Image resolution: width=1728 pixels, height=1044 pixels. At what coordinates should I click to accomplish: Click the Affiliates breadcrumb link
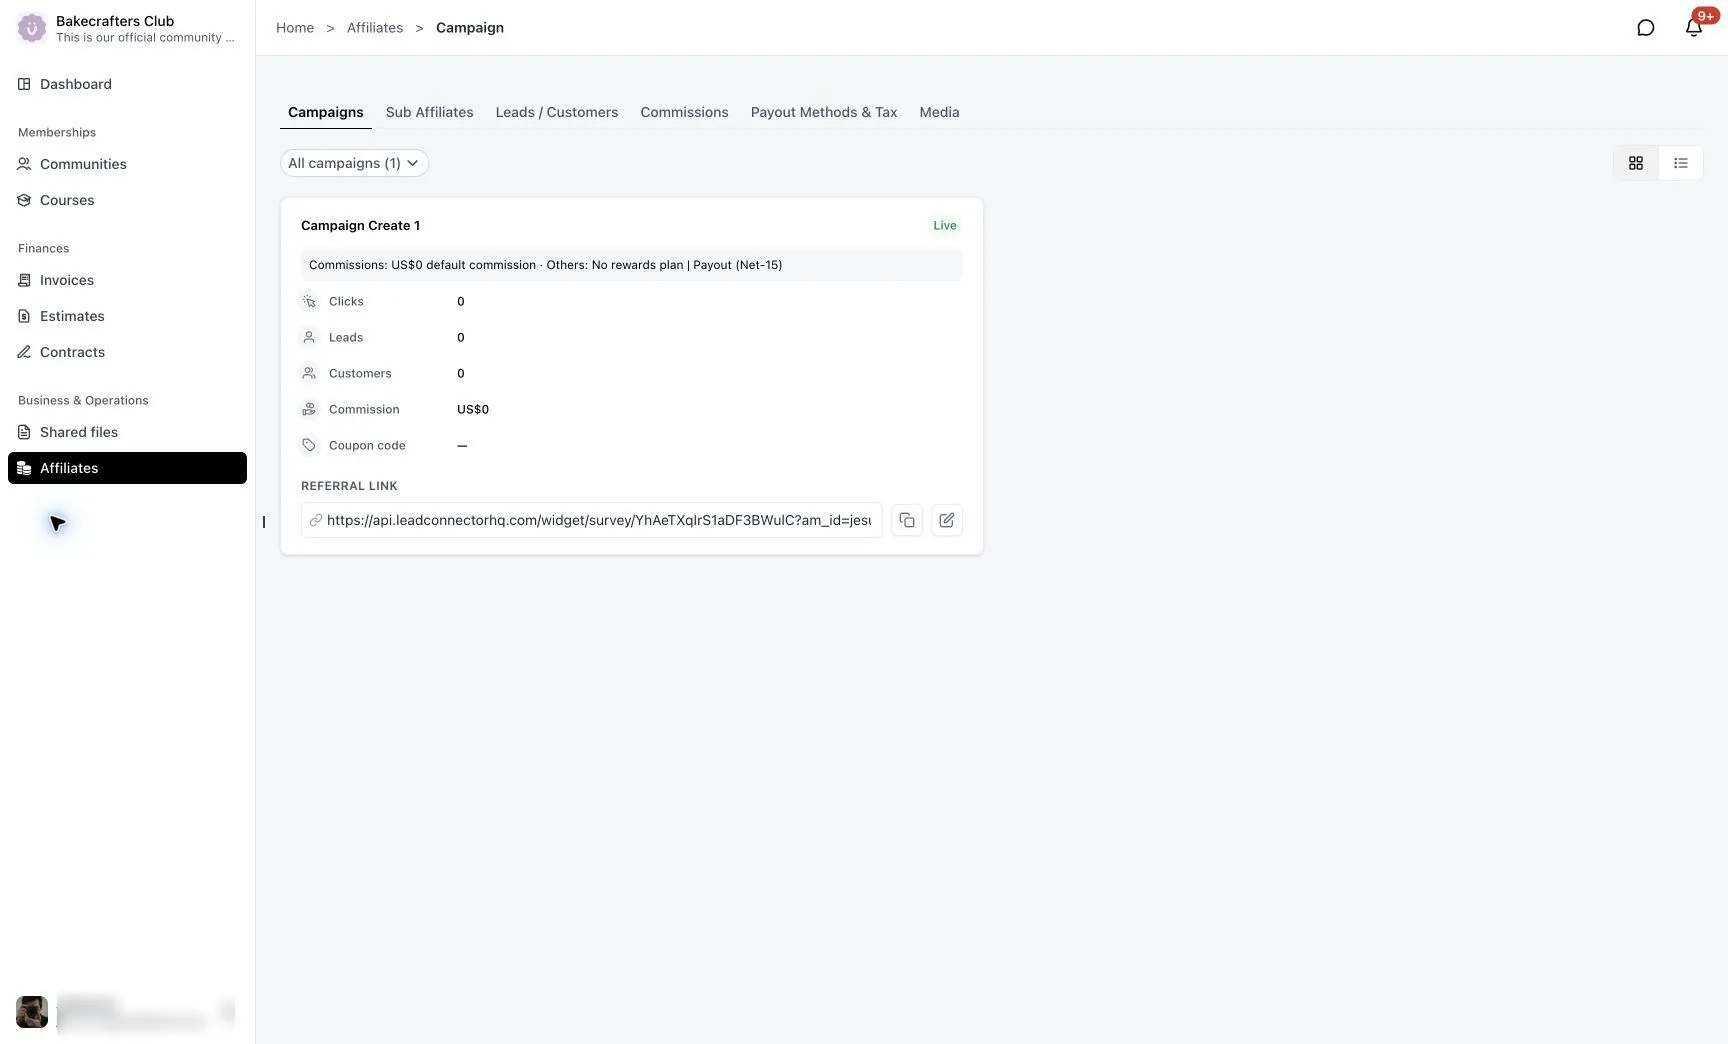pos(375,28)
